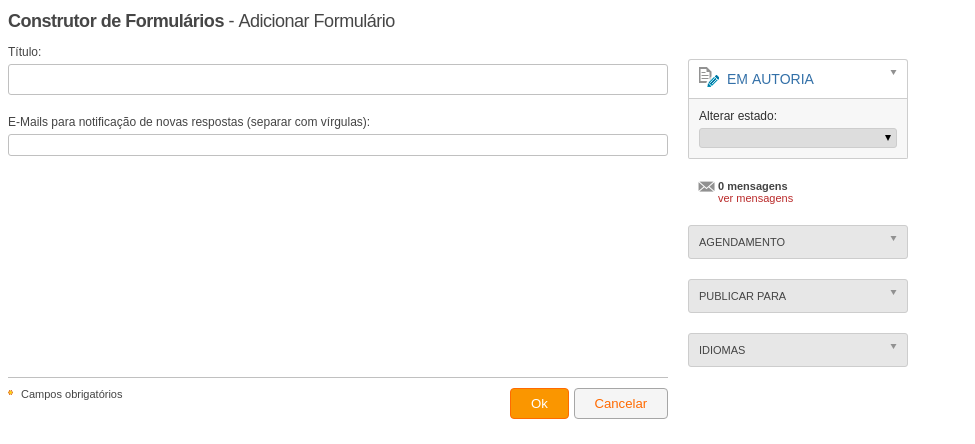The image size is (975, 444).
Task: Click the envelope messages icon
Action: click(706, 187)
